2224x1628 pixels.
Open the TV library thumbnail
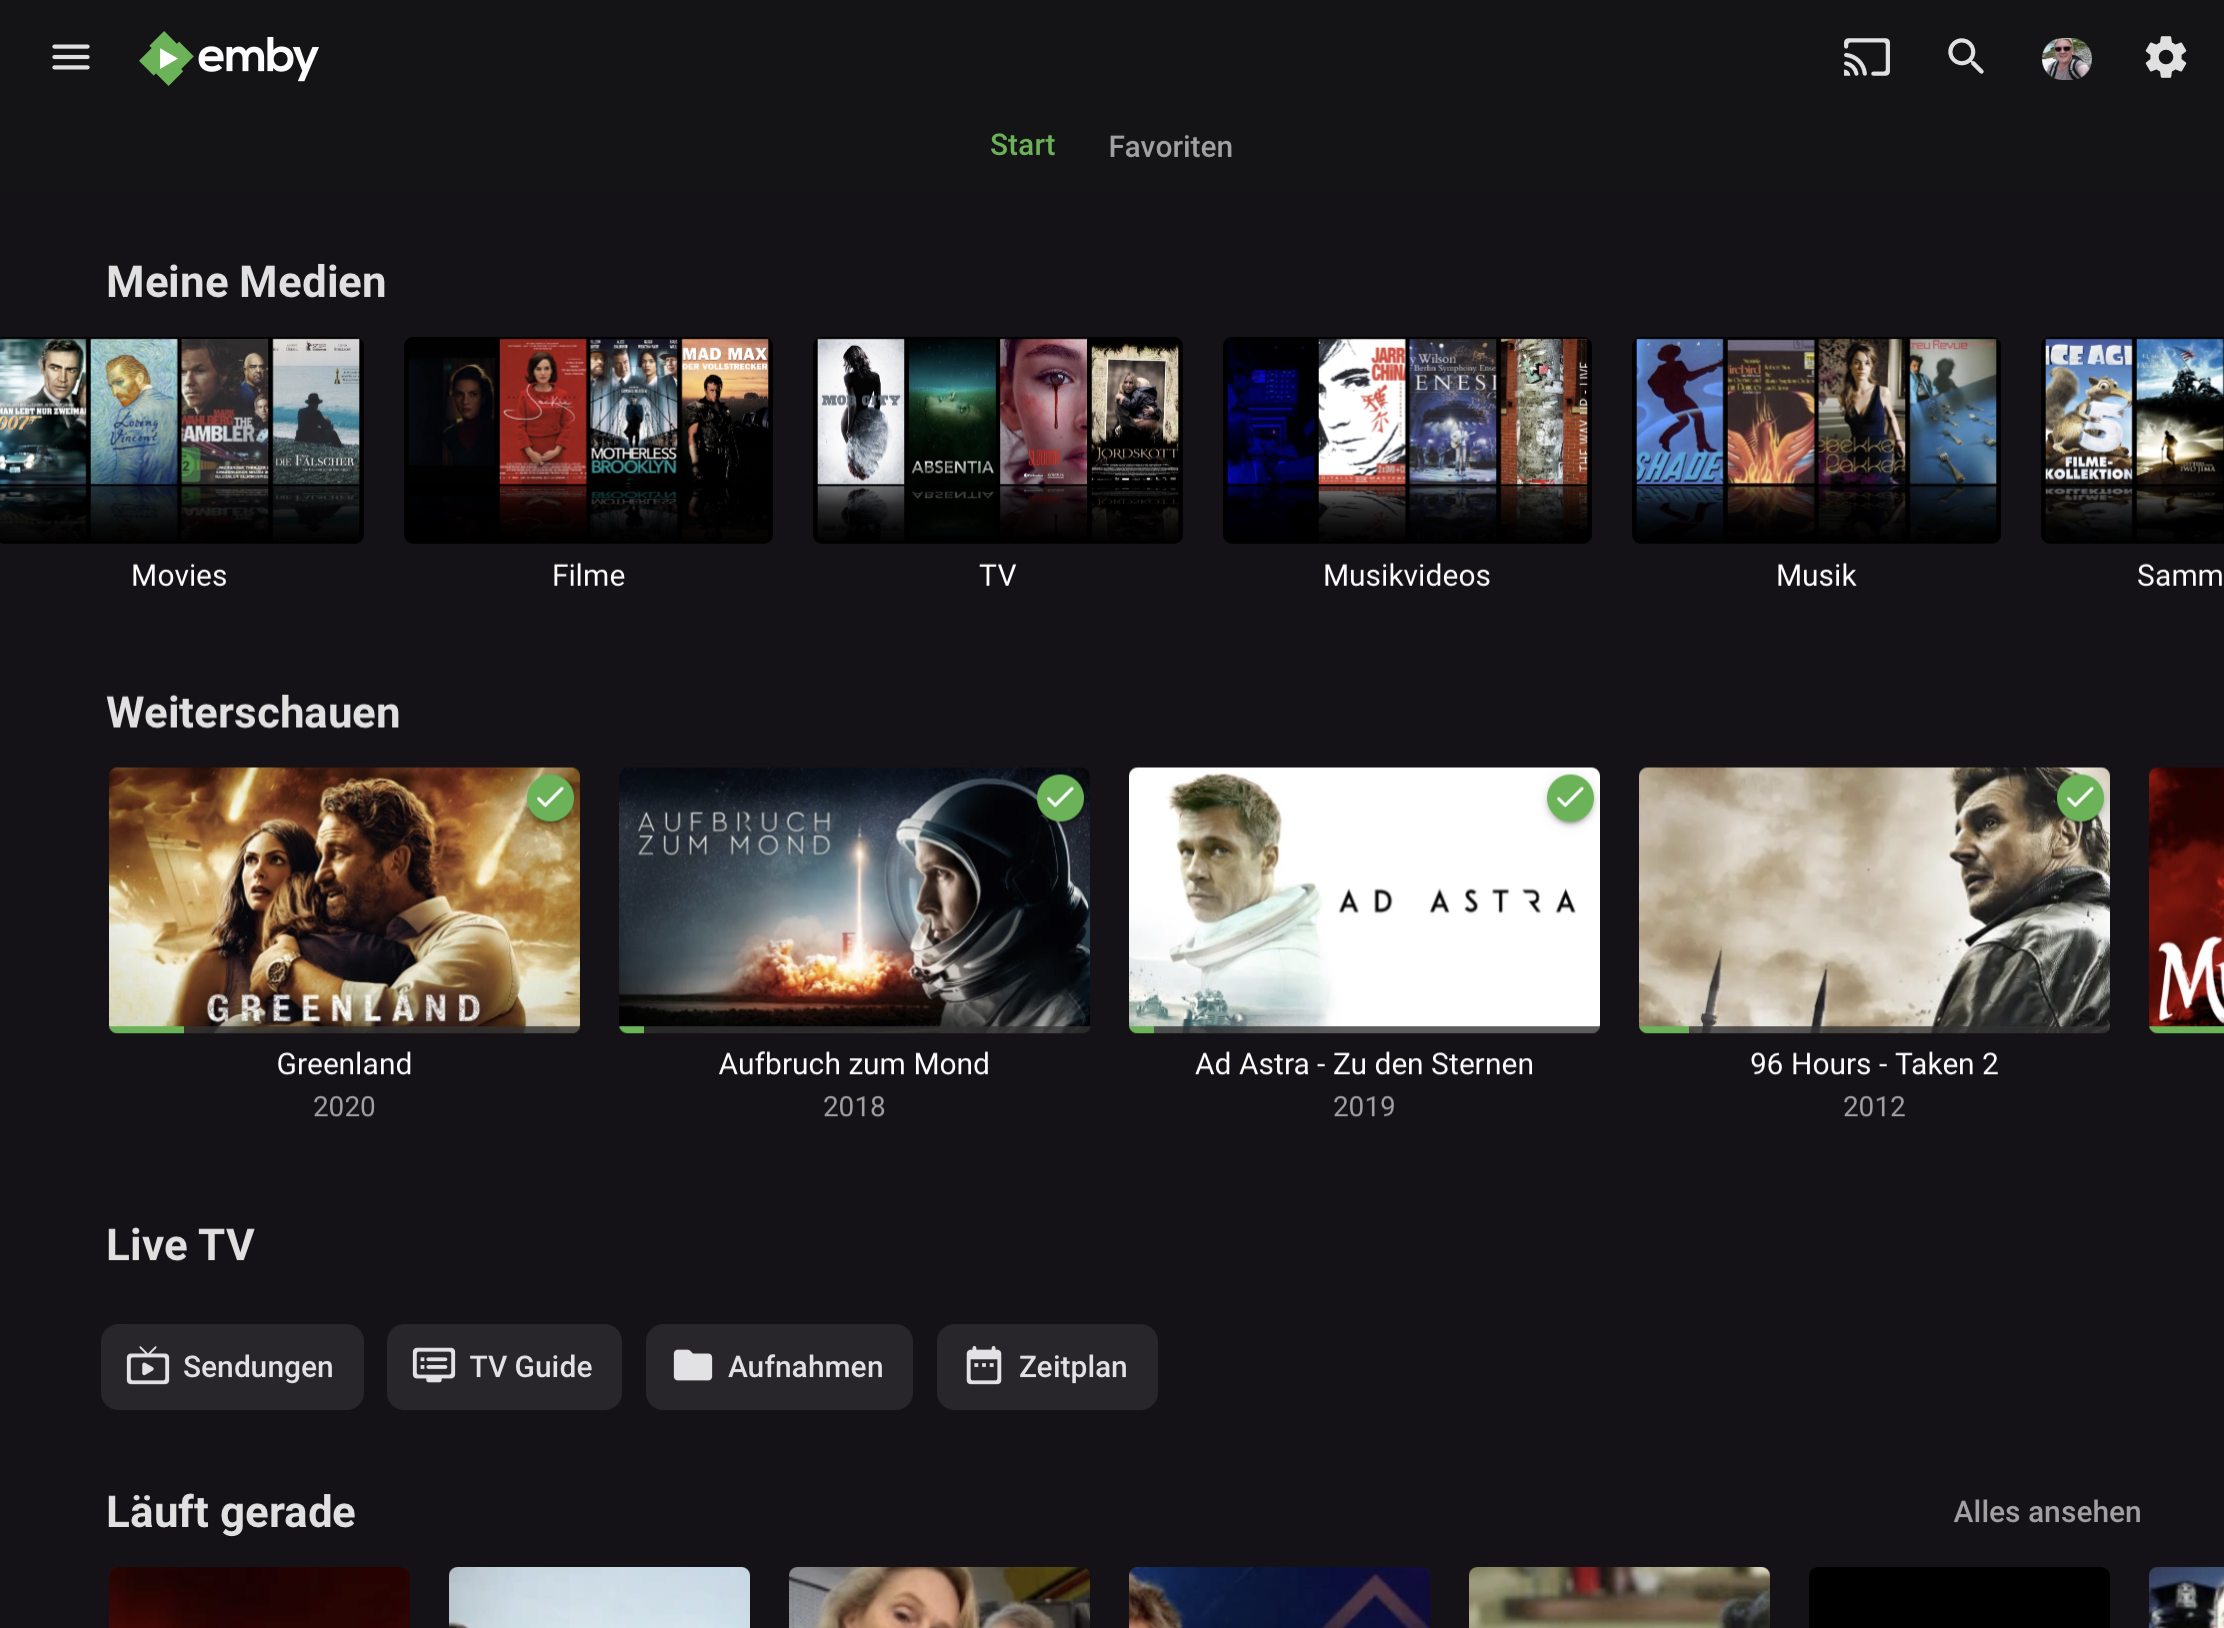(x=997, y=440)
